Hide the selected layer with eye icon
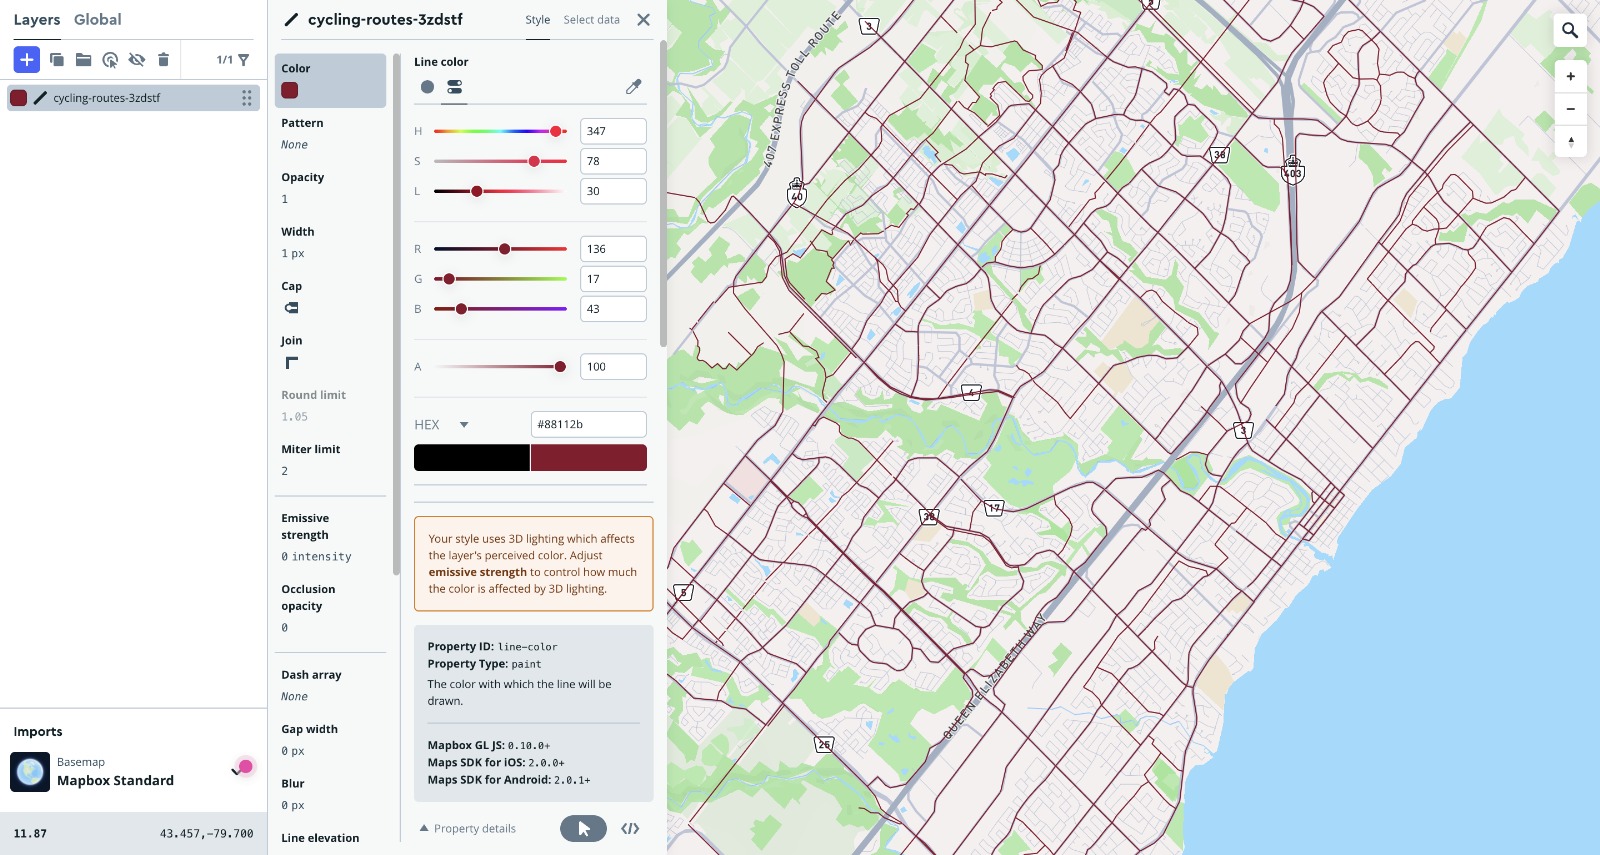Screen dimensions: 1600x855 click(137, 60)
